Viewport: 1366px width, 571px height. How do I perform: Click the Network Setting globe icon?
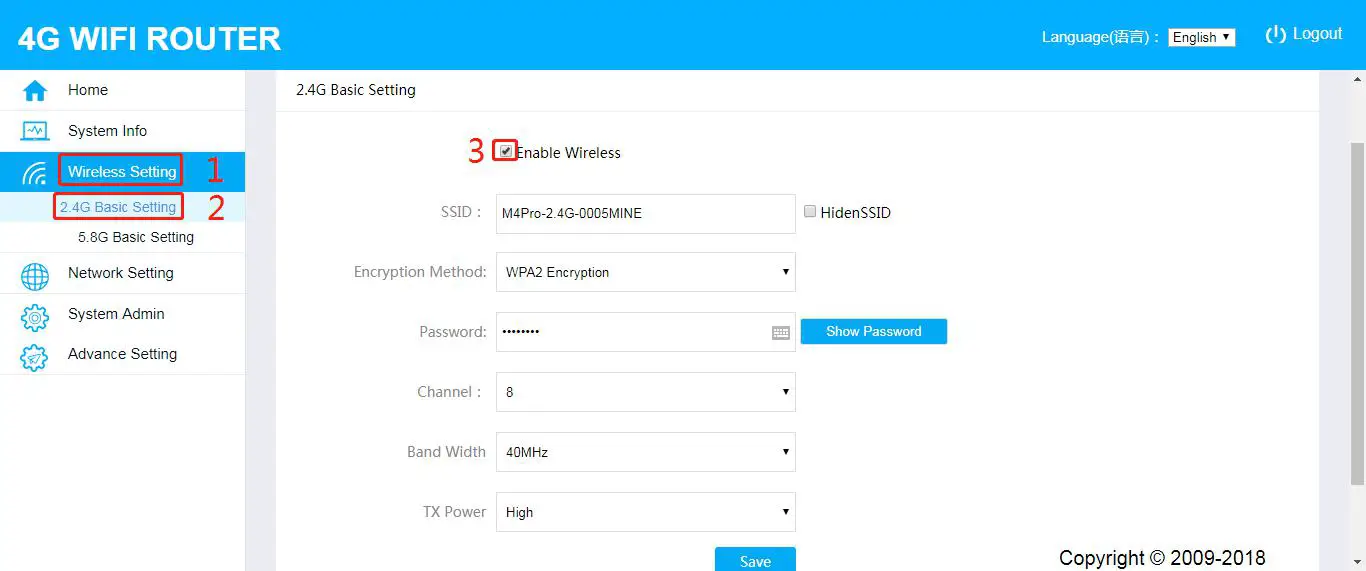pos(35,275)
